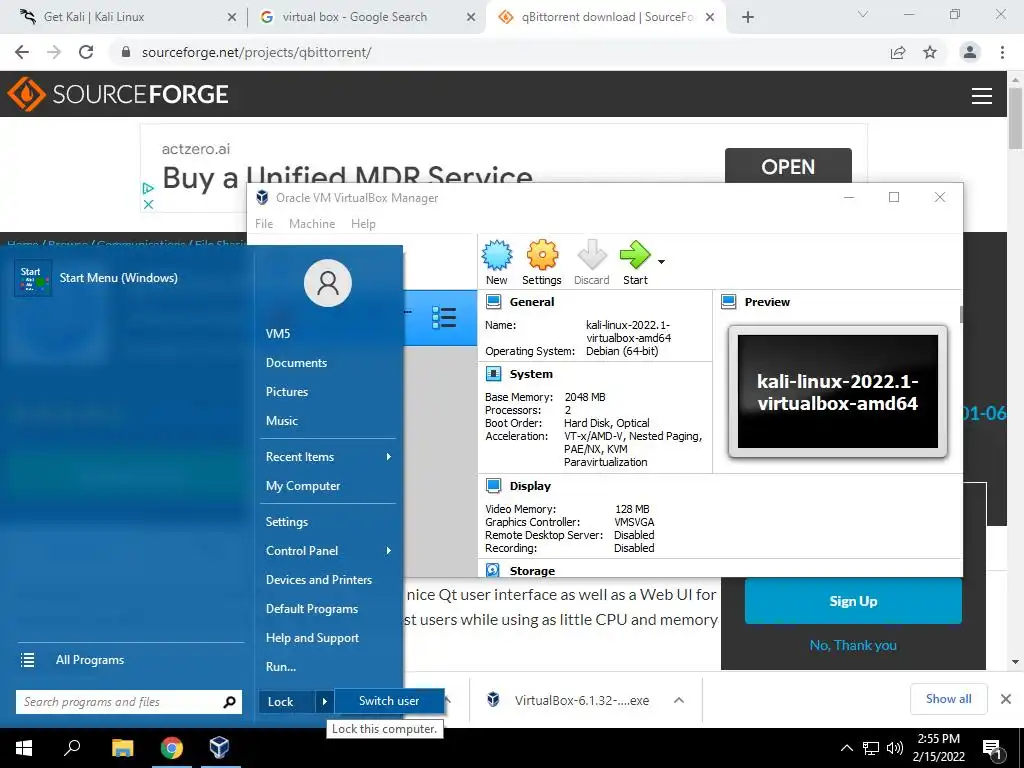
Task: Click the SourceForge logo
Action: [118, 94]
